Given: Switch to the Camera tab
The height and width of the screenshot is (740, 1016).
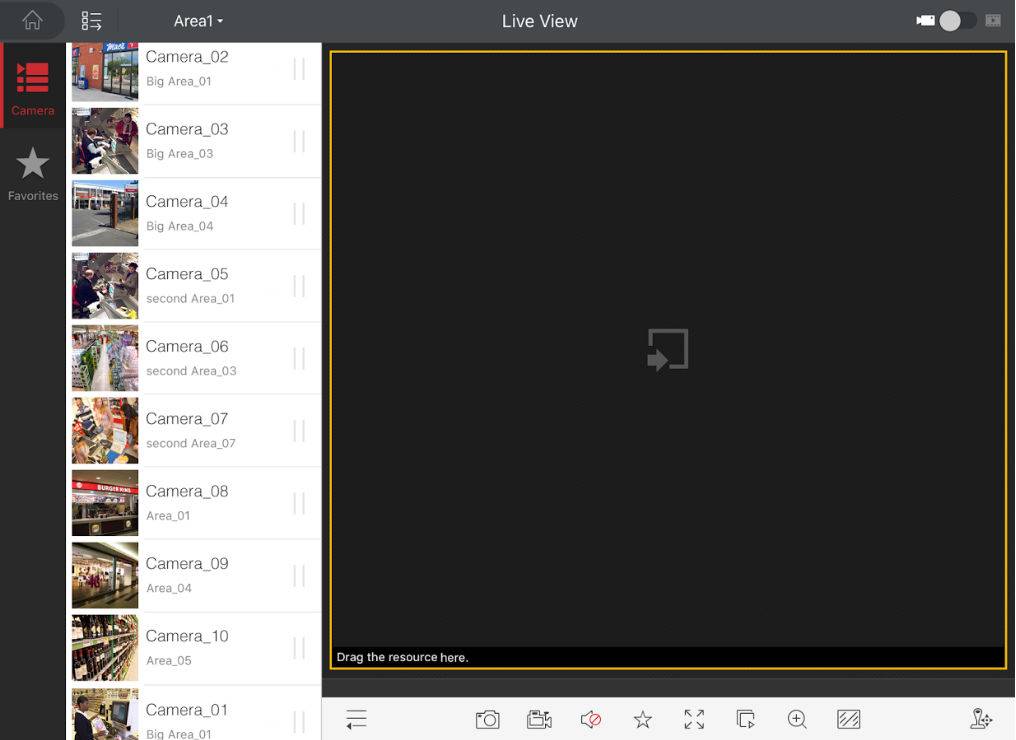Looking at the screenshot, I should (x=33, y=86).
